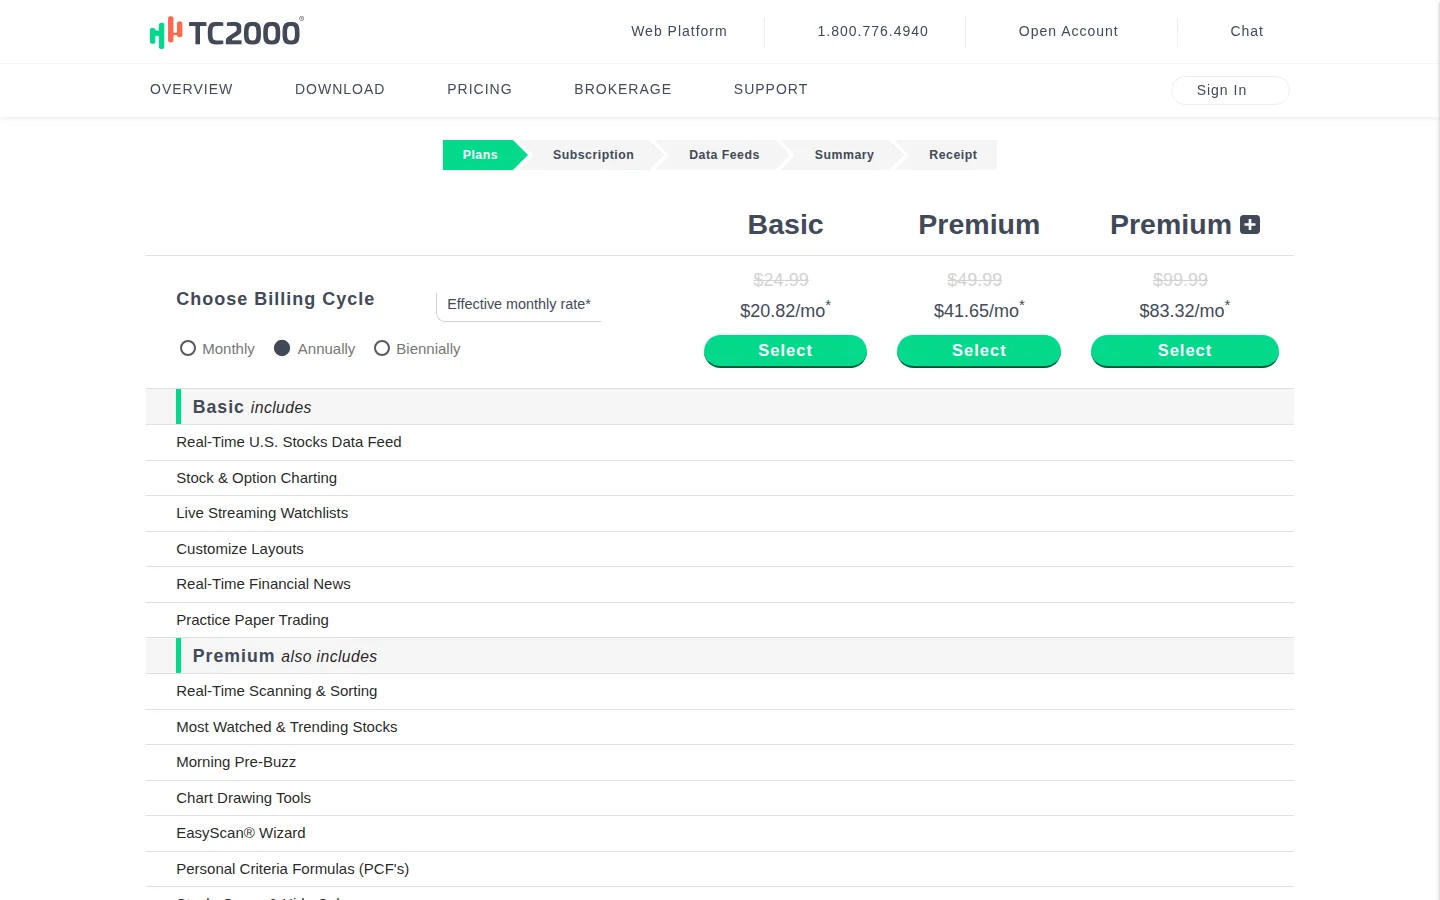Select the Basic plan
This screenshot has height=900, width=1440.
coord(785,351)
